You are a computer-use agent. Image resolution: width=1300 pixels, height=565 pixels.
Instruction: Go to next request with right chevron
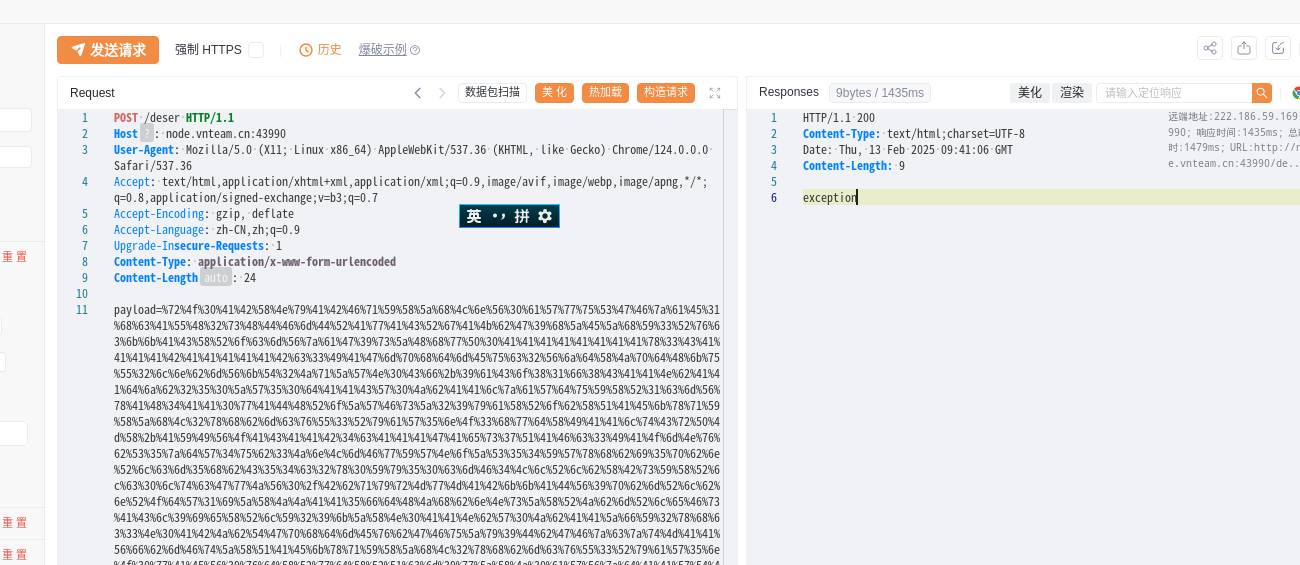442,93
